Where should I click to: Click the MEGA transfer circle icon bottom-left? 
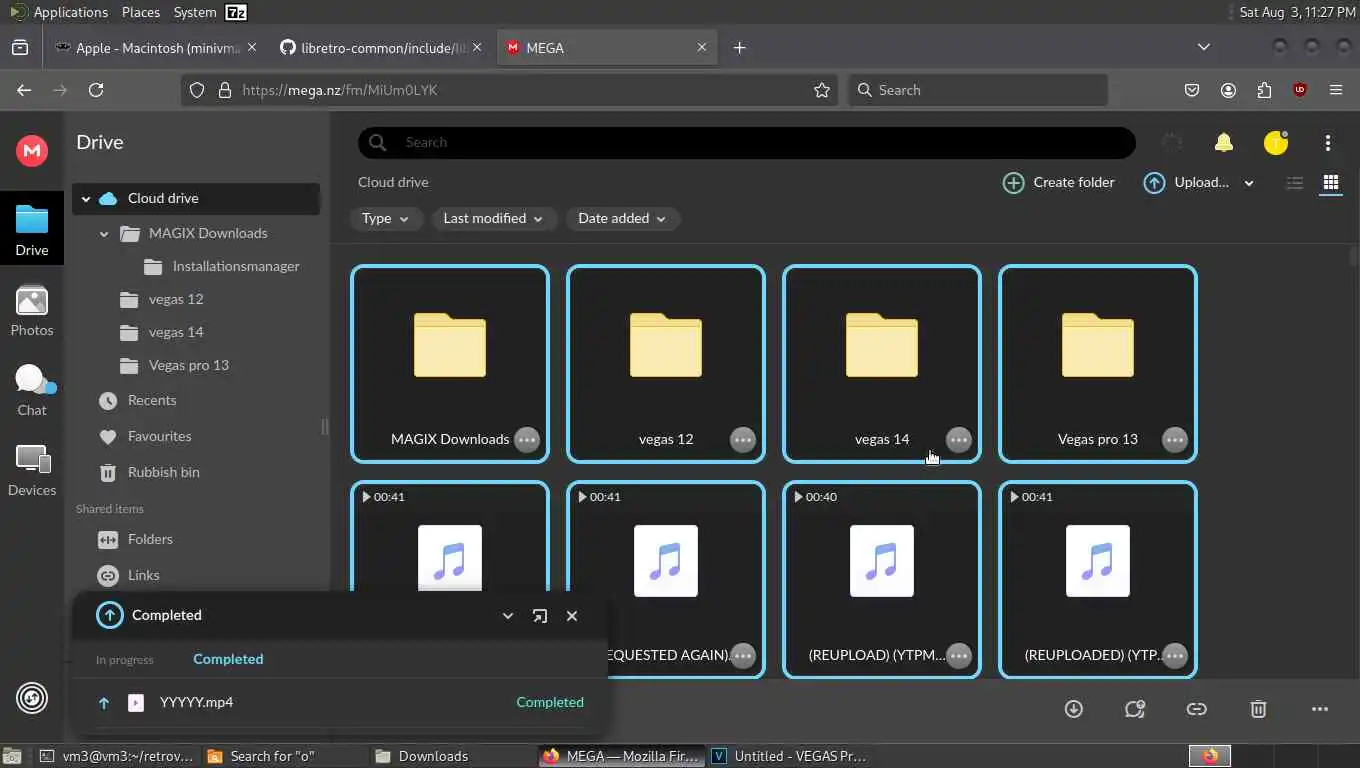[x=32, y=698]
